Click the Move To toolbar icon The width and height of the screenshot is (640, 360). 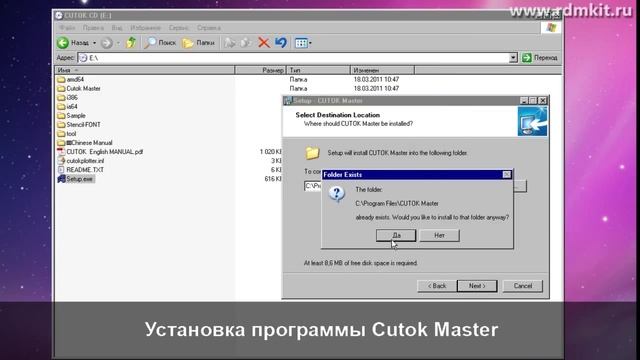pos(230,42)
